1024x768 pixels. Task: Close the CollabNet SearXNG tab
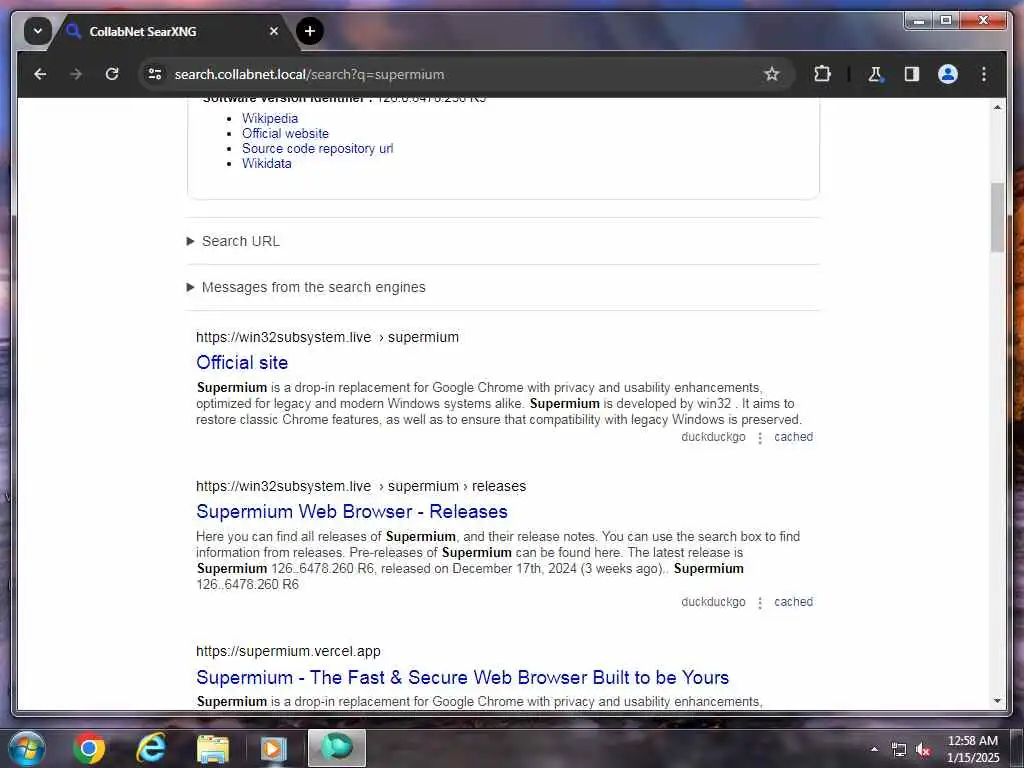pos(274,31)
